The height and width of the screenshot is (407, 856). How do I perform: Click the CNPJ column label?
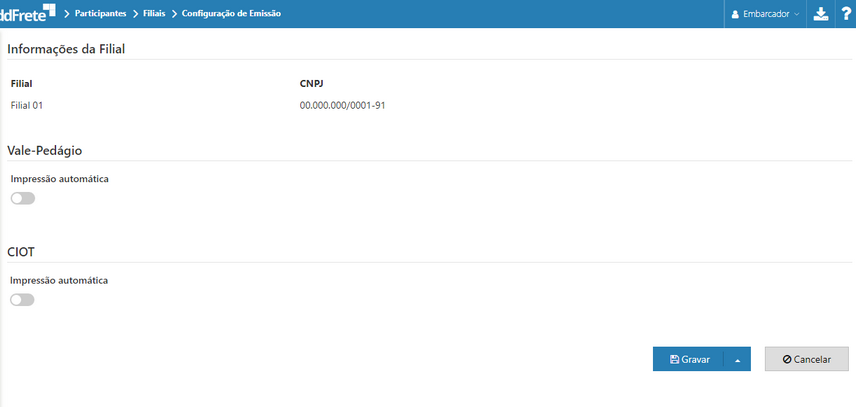coord(310,83)
